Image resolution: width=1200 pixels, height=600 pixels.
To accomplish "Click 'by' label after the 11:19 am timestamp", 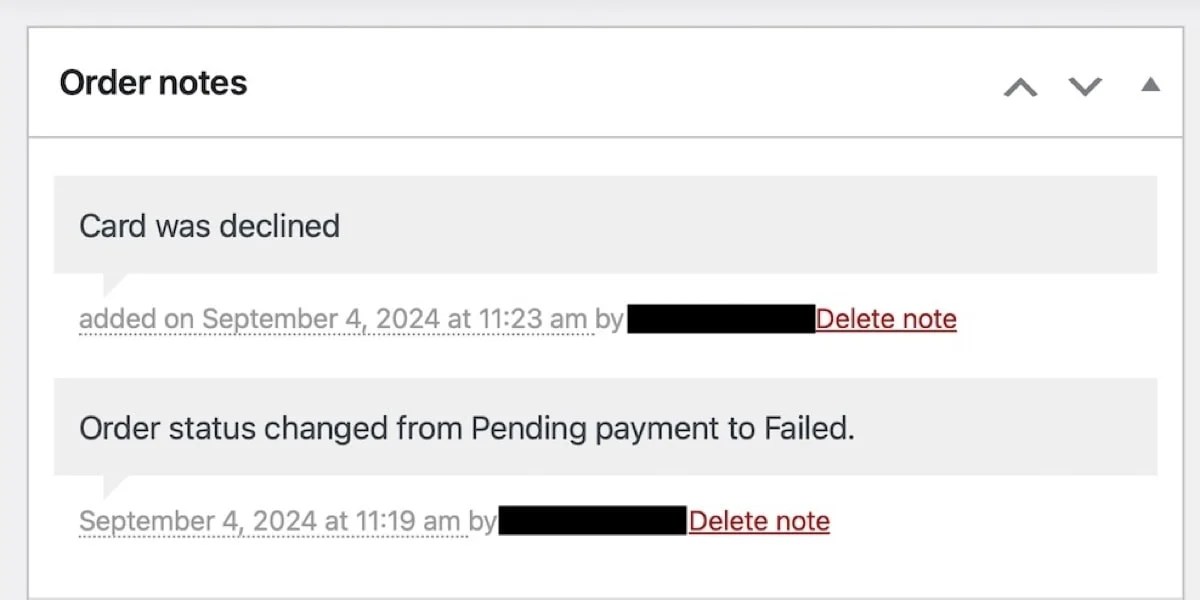I will pyautogui.click(x=482, y=521).
